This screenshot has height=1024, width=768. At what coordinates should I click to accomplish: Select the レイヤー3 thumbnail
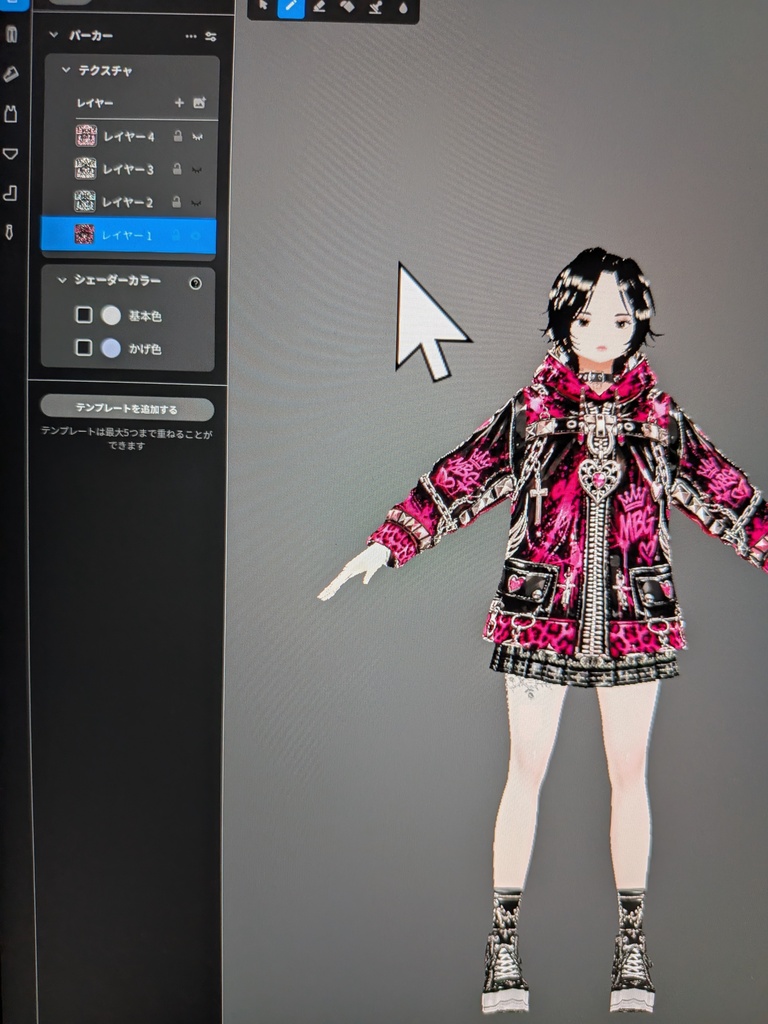tap(85, 168)
